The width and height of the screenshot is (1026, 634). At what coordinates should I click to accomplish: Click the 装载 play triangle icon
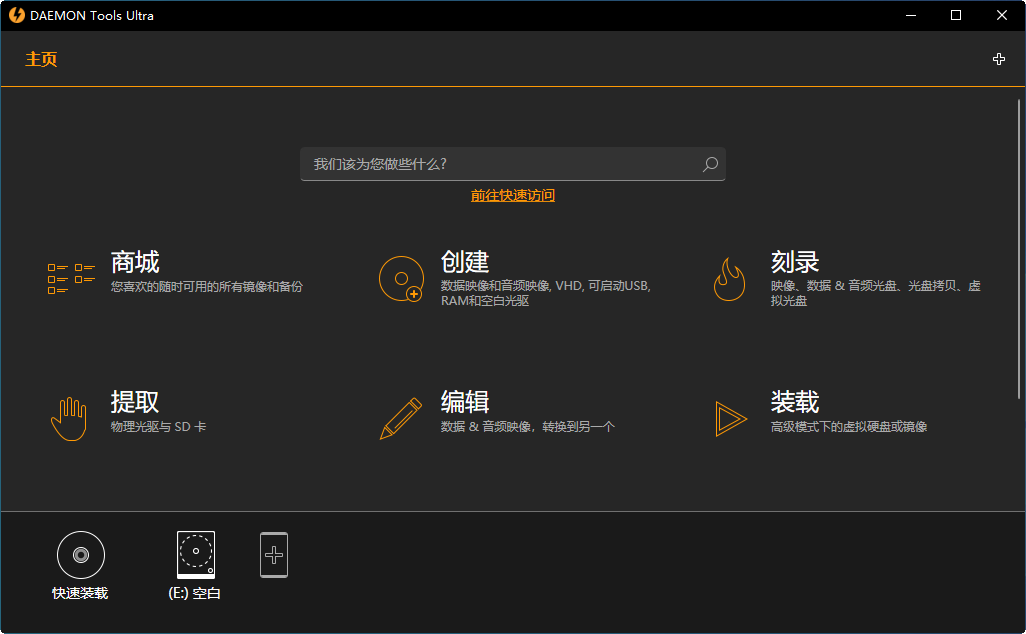click(x=731, y=419)
